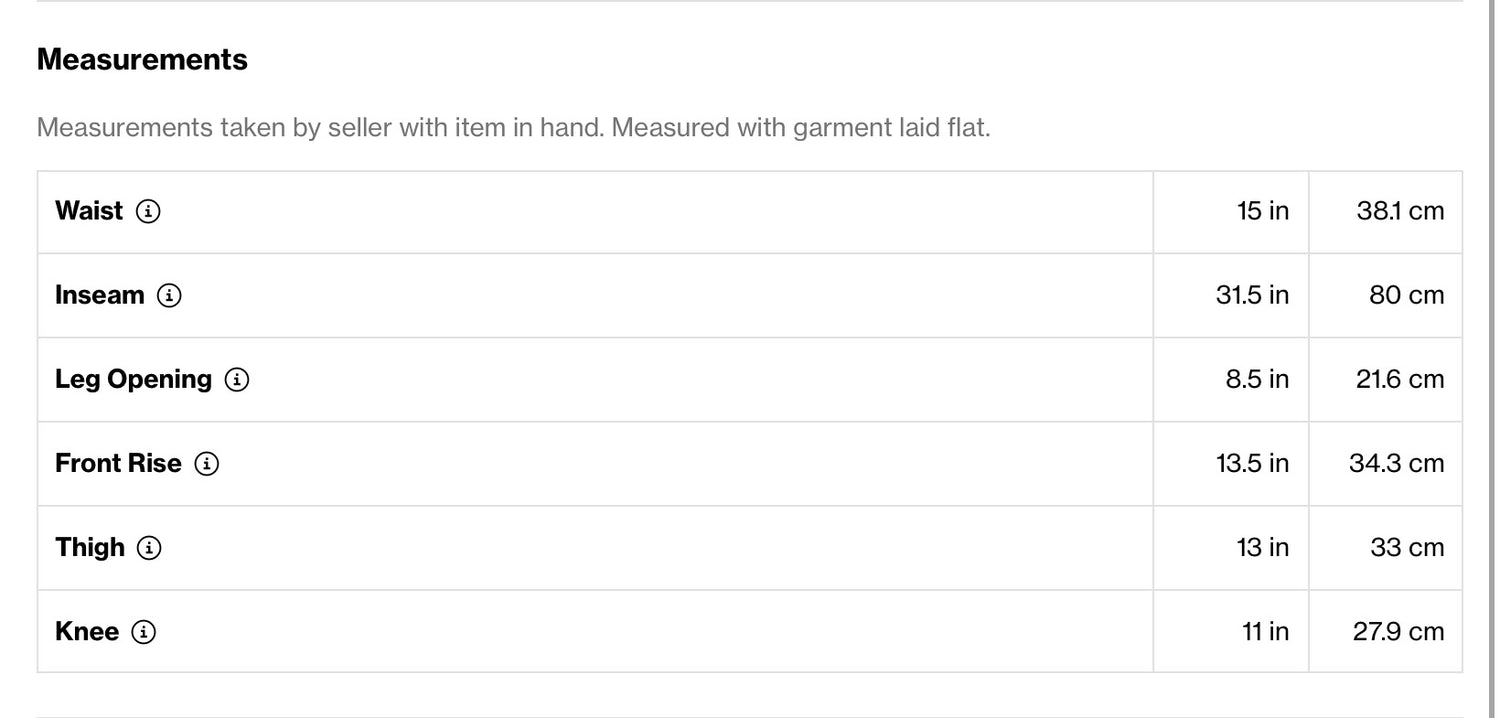Click the info icon beside Waist
The width and height of the screenshot is (1500, 718).
pyautogui.click(x=148, y=211)
